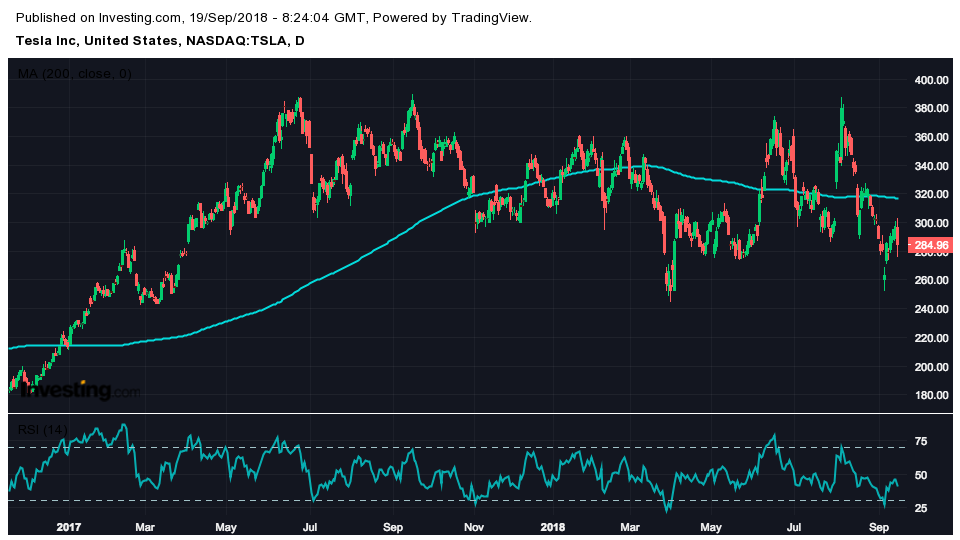Click the 260.00 price axis label
This screenshot has width=960, height=540.
(931, 280)
